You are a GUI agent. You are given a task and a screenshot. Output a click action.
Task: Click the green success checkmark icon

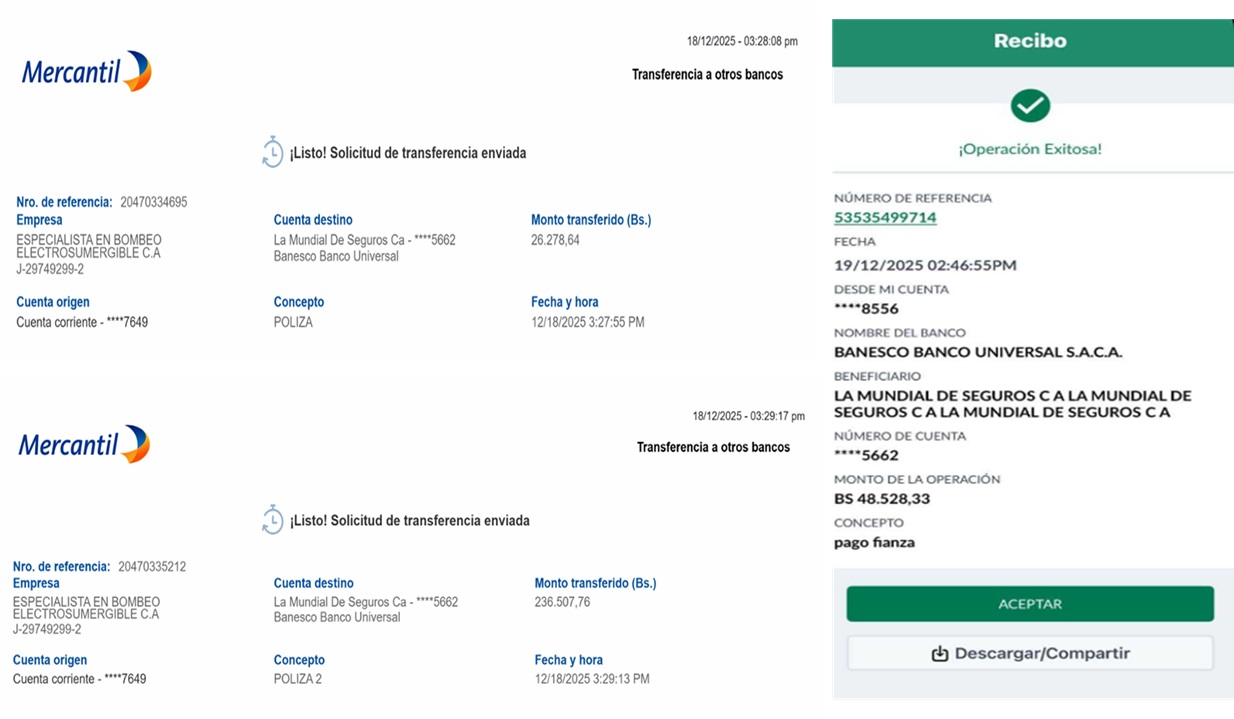(x=1030, y=105)
